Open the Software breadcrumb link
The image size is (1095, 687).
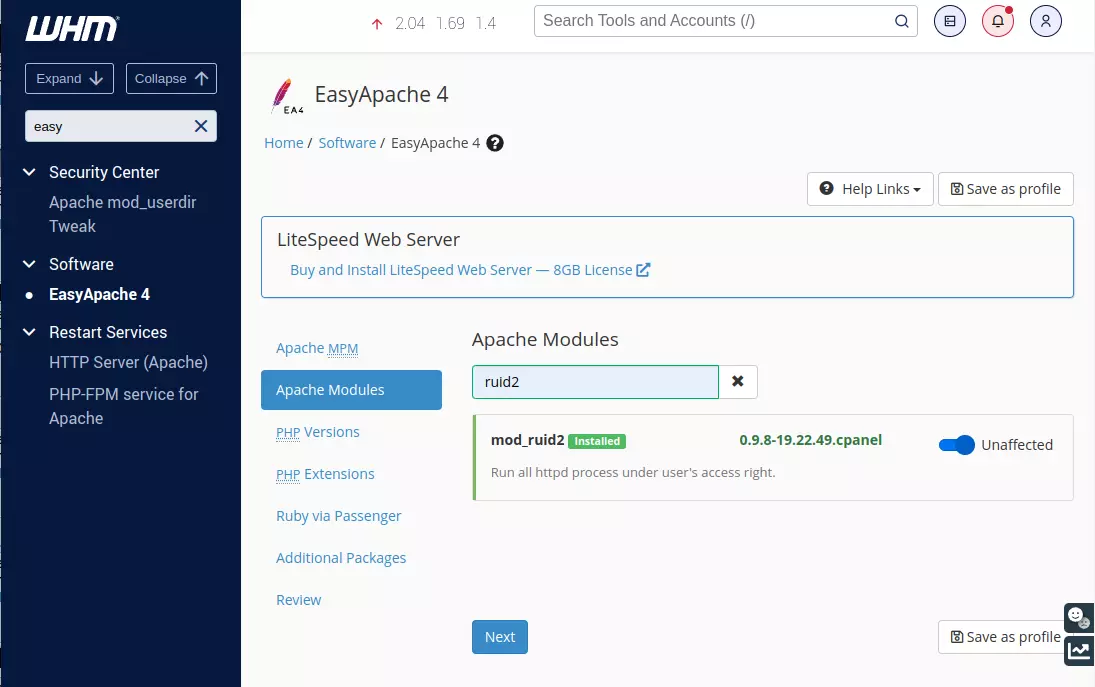click(347, 142)
